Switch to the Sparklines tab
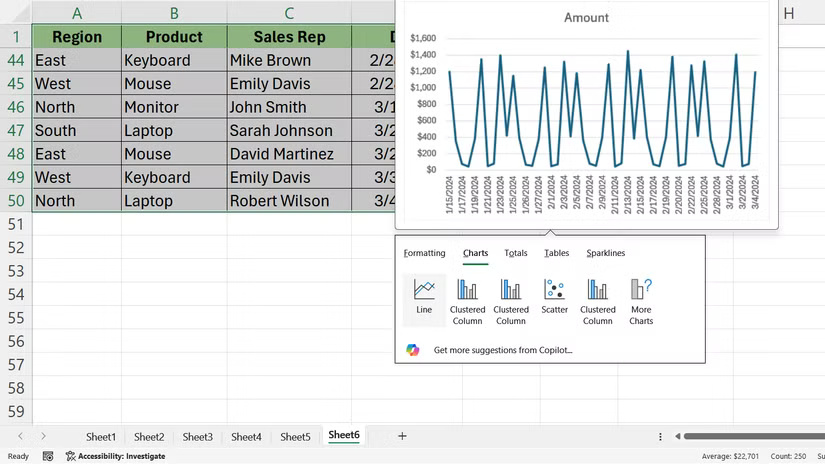The height and width of the screenshot is (464, 825). 605,253
